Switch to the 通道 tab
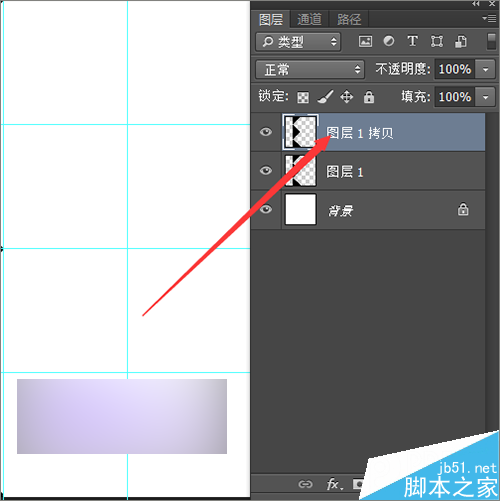The width and height of the screenshot is (500, 501). (309, 19)
